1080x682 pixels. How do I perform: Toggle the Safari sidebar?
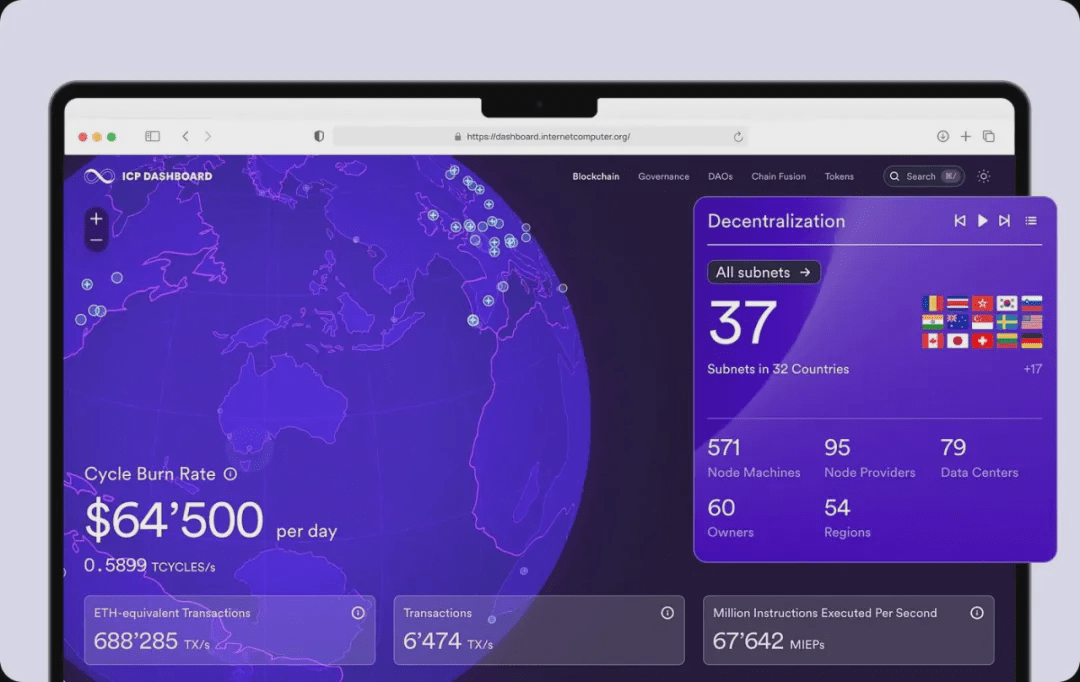(x=153, y=136)
